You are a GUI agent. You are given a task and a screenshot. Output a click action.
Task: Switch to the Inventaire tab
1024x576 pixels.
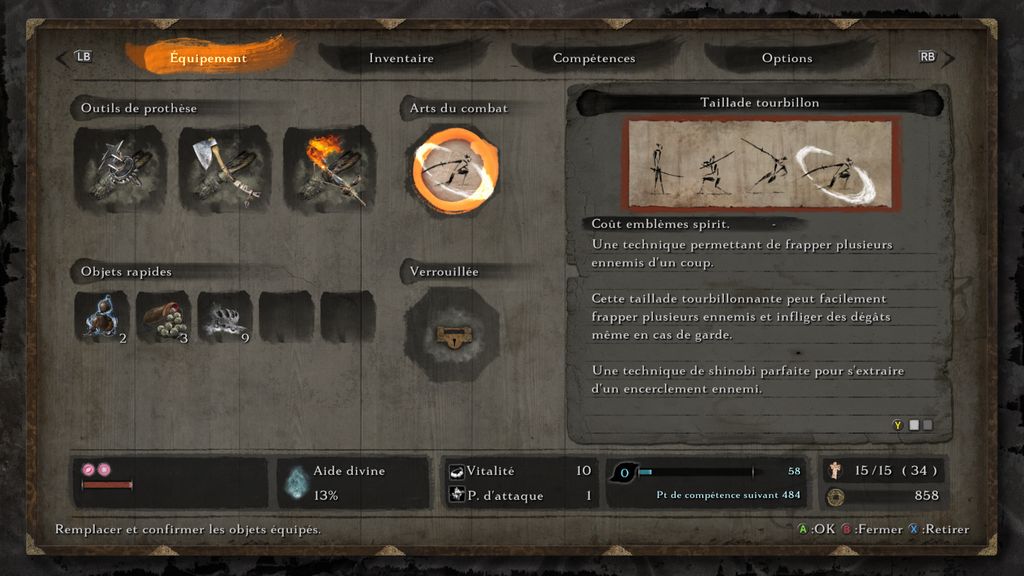[401, 58]
